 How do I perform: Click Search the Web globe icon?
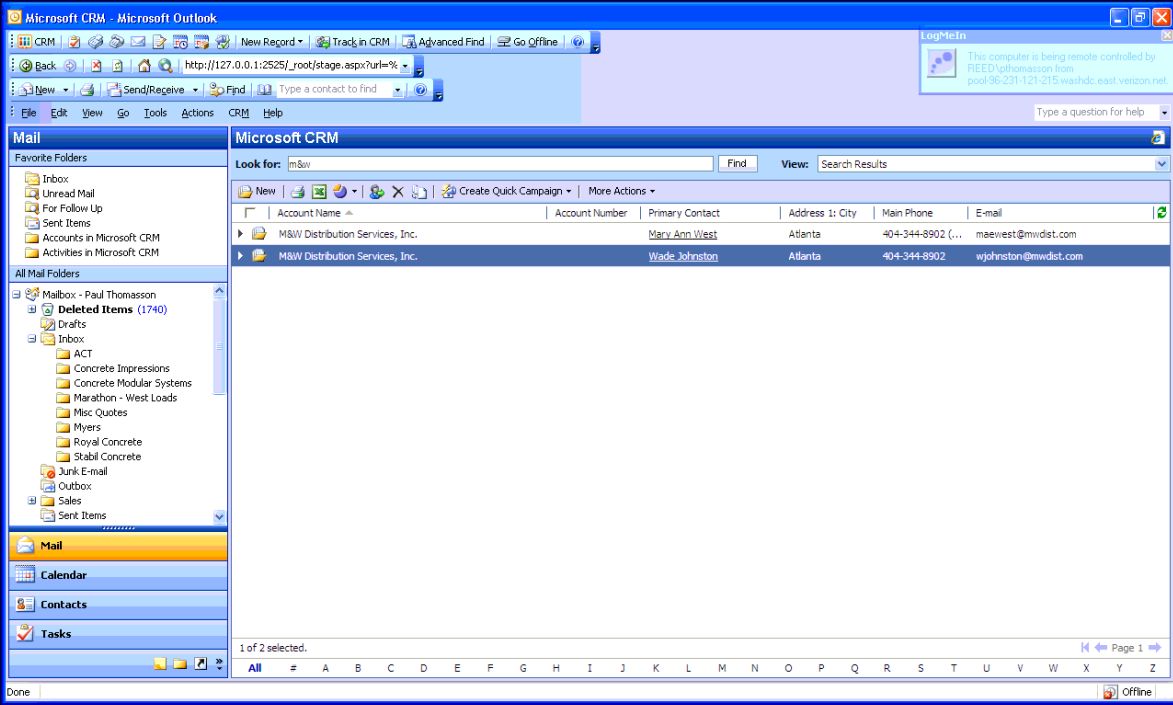165,66
